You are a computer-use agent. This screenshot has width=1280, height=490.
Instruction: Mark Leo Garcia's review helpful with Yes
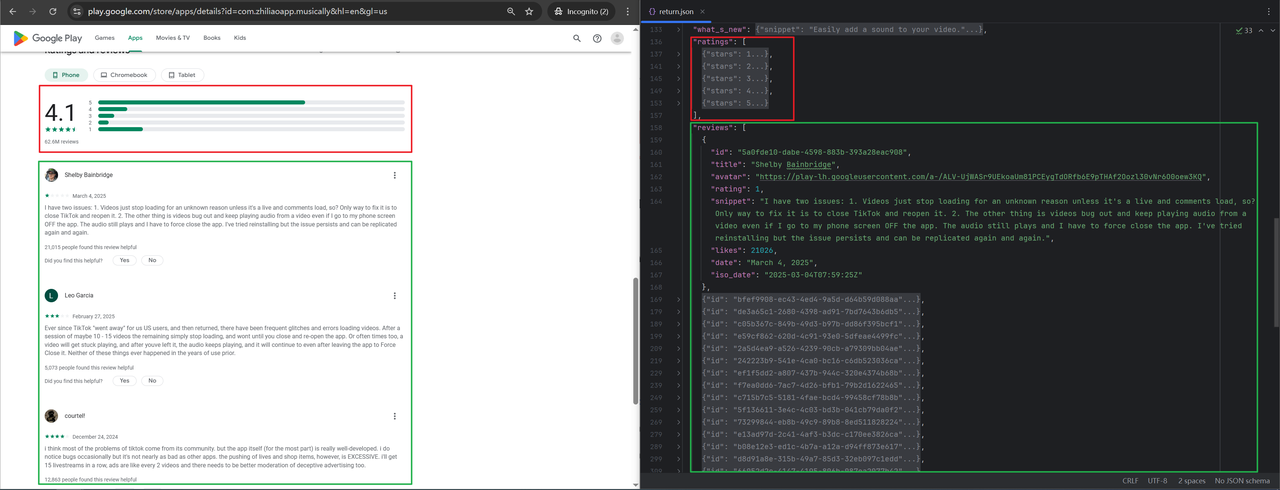click(x=124, y=381)
